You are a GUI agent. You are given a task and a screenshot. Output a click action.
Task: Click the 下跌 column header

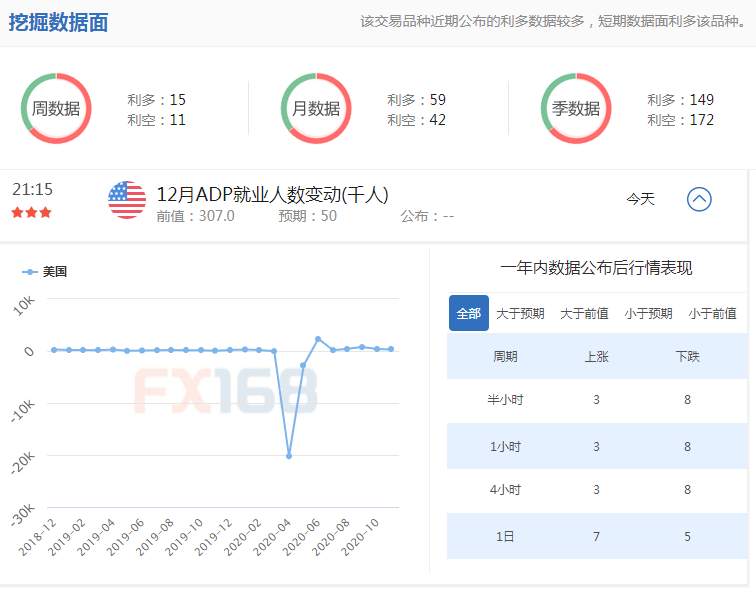click(688, 356)
